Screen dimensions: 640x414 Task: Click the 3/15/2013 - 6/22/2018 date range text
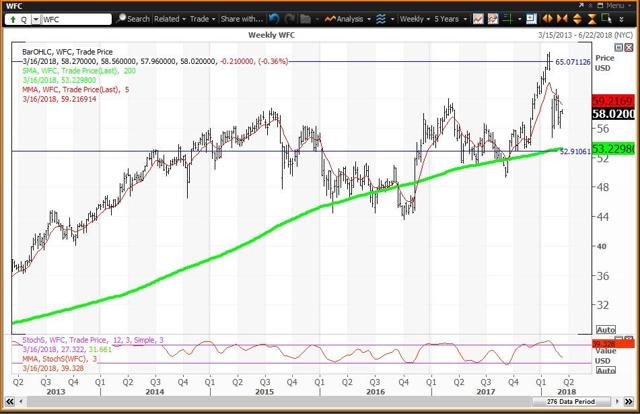[x=585, y=35]
